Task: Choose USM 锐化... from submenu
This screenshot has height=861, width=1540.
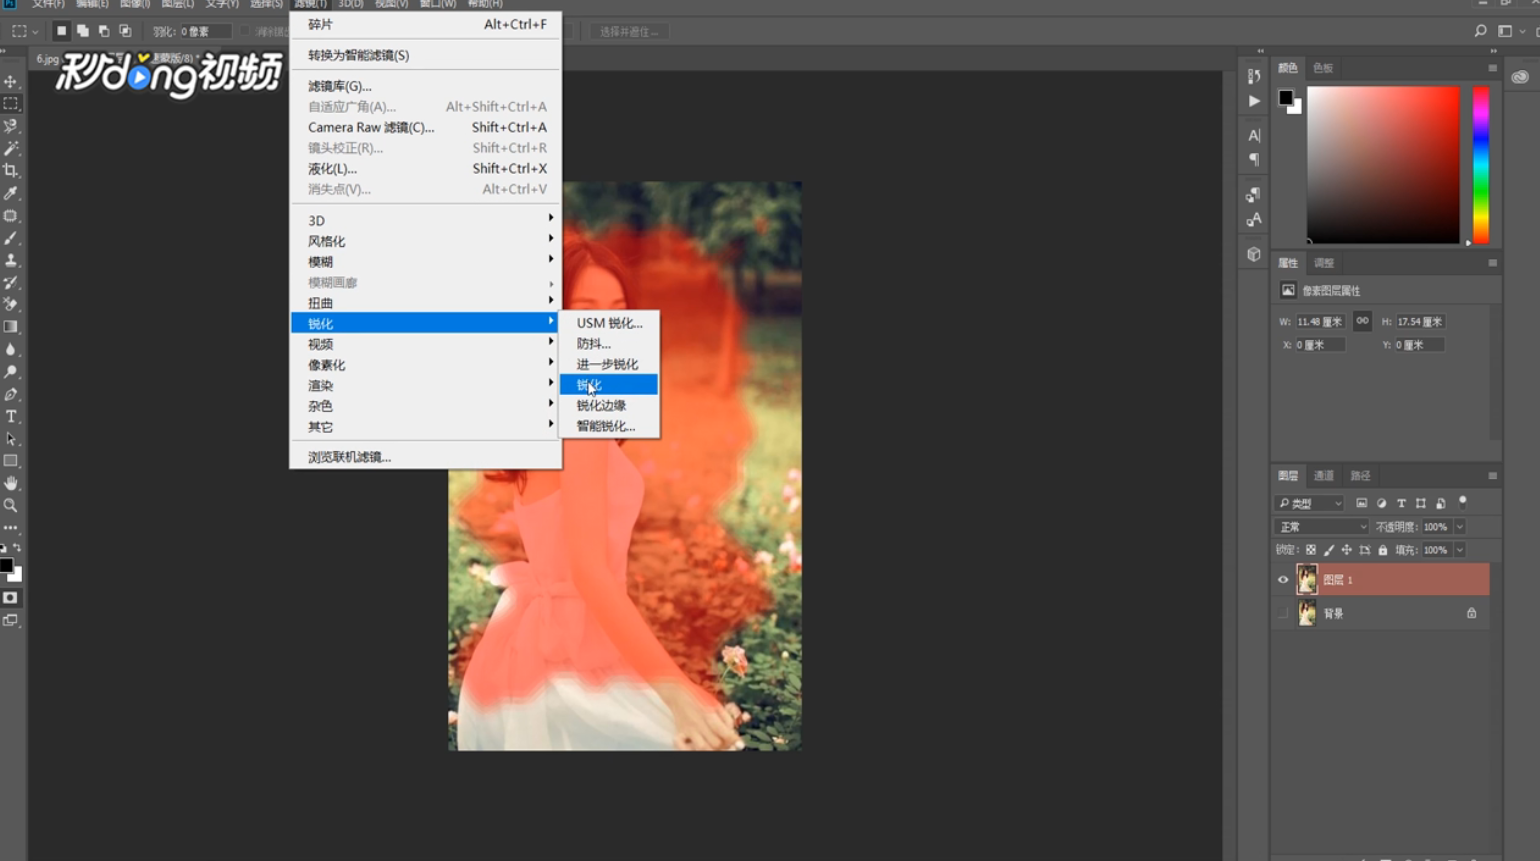Action: pyautogui.click(x=609, y=323)
